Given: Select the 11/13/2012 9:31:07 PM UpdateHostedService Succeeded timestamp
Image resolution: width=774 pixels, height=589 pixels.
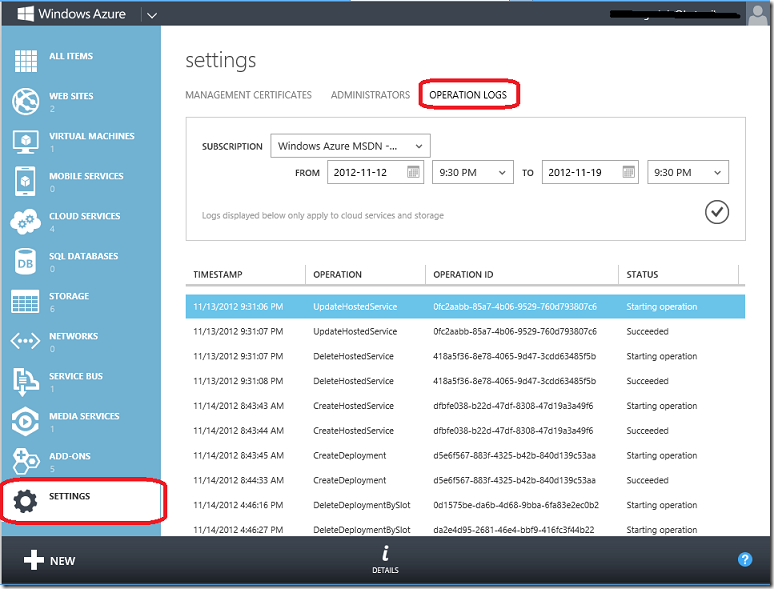Looking at the screenshot, I should (238, 331).
